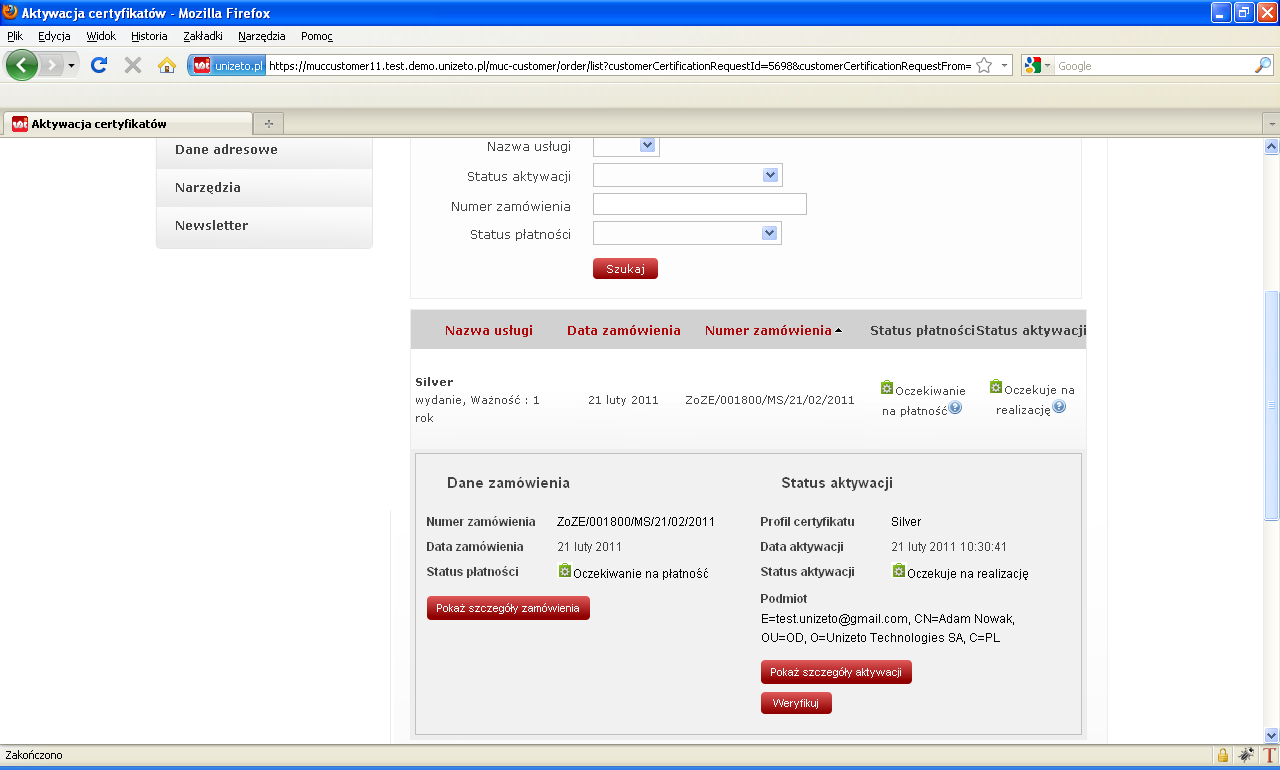Sort by Nazwa usługi column header
1280x770 pixels.
click(489, 330)
